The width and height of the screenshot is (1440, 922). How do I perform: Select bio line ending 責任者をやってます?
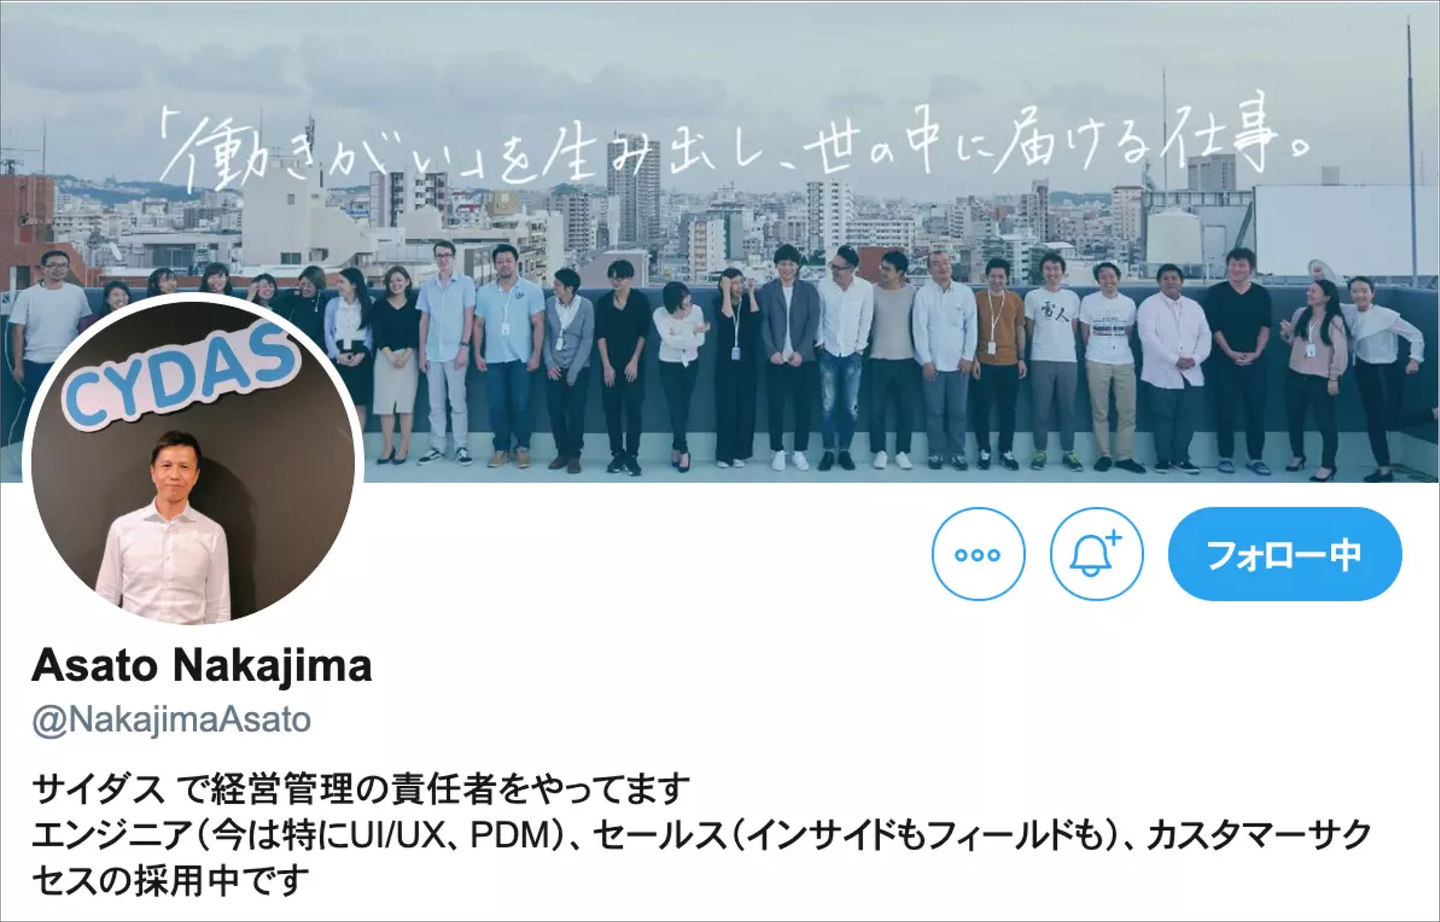click(x=361, y=789)
